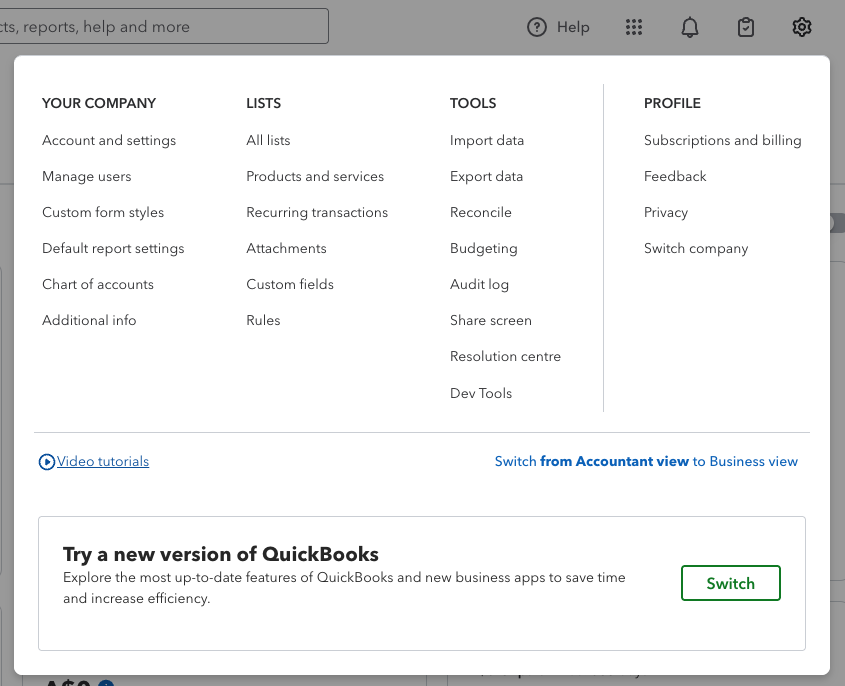Select Import data tool
The image size is (845, 686).
[487, 140]
